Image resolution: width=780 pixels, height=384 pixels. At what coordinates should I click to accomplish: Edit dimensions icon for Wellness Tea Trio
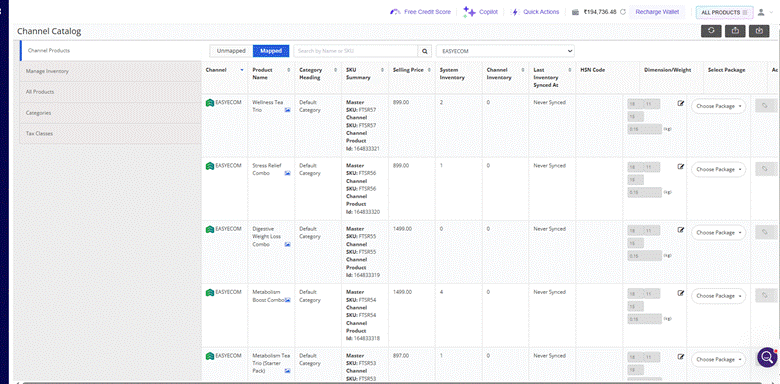click(x=681, y=103)
